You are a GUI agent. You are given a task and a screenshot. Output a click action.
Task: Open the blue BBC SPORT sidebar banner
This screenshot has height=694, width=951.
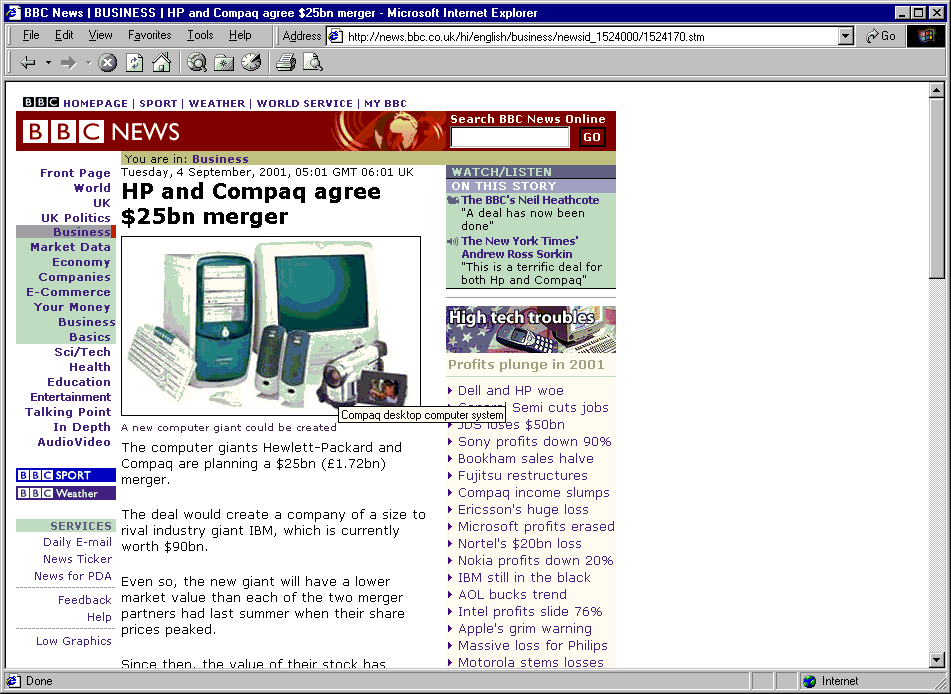pos(66,475)
